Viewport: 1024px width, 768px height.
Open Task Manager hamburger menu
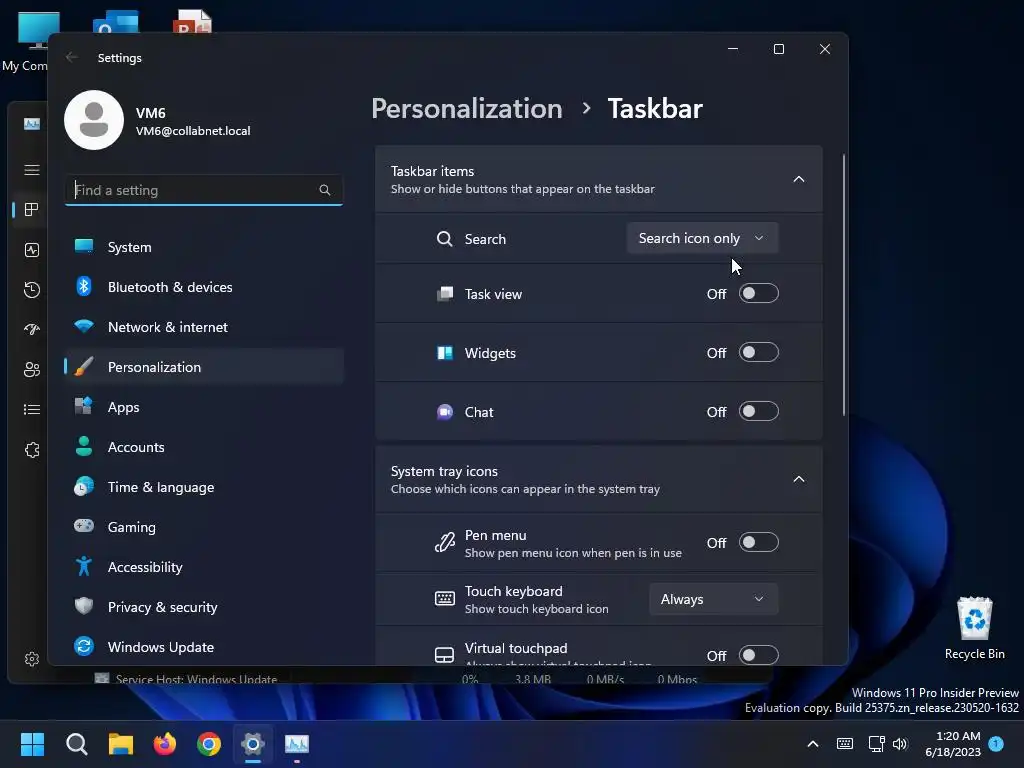(x=31, y=170)
